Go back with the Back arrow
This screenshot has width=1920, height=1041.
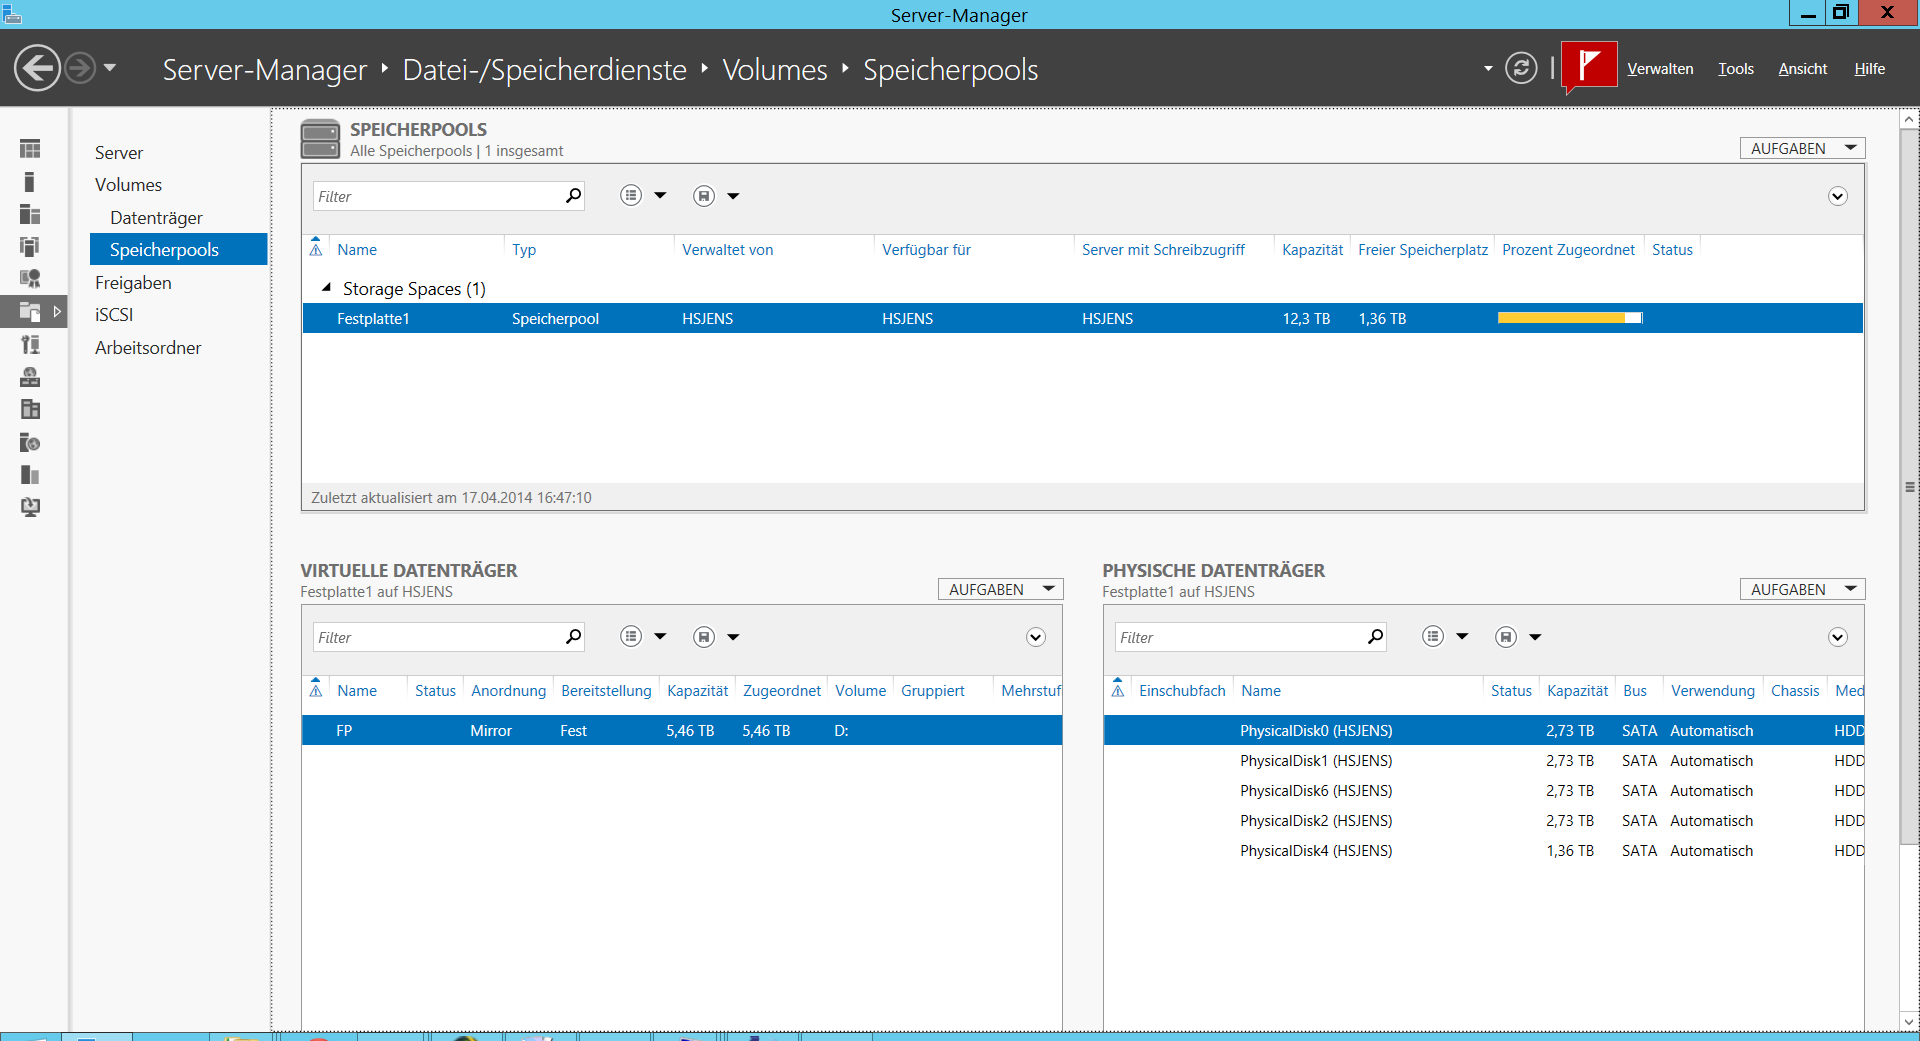(x=38, y=68)
